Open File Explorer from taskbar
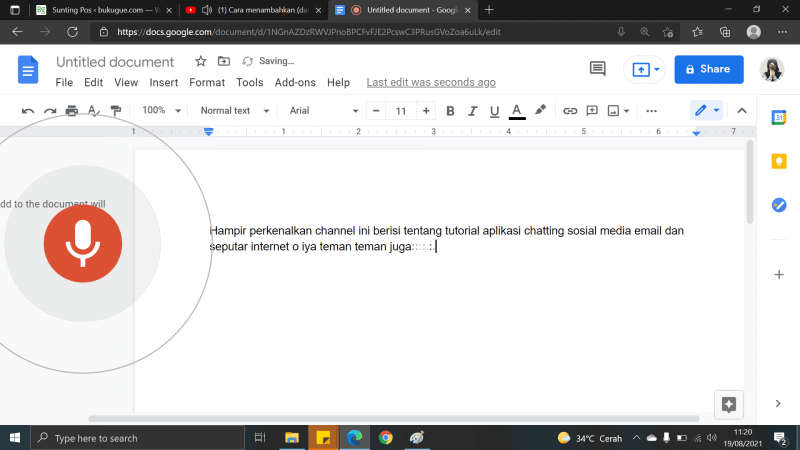 pos(292,438)
